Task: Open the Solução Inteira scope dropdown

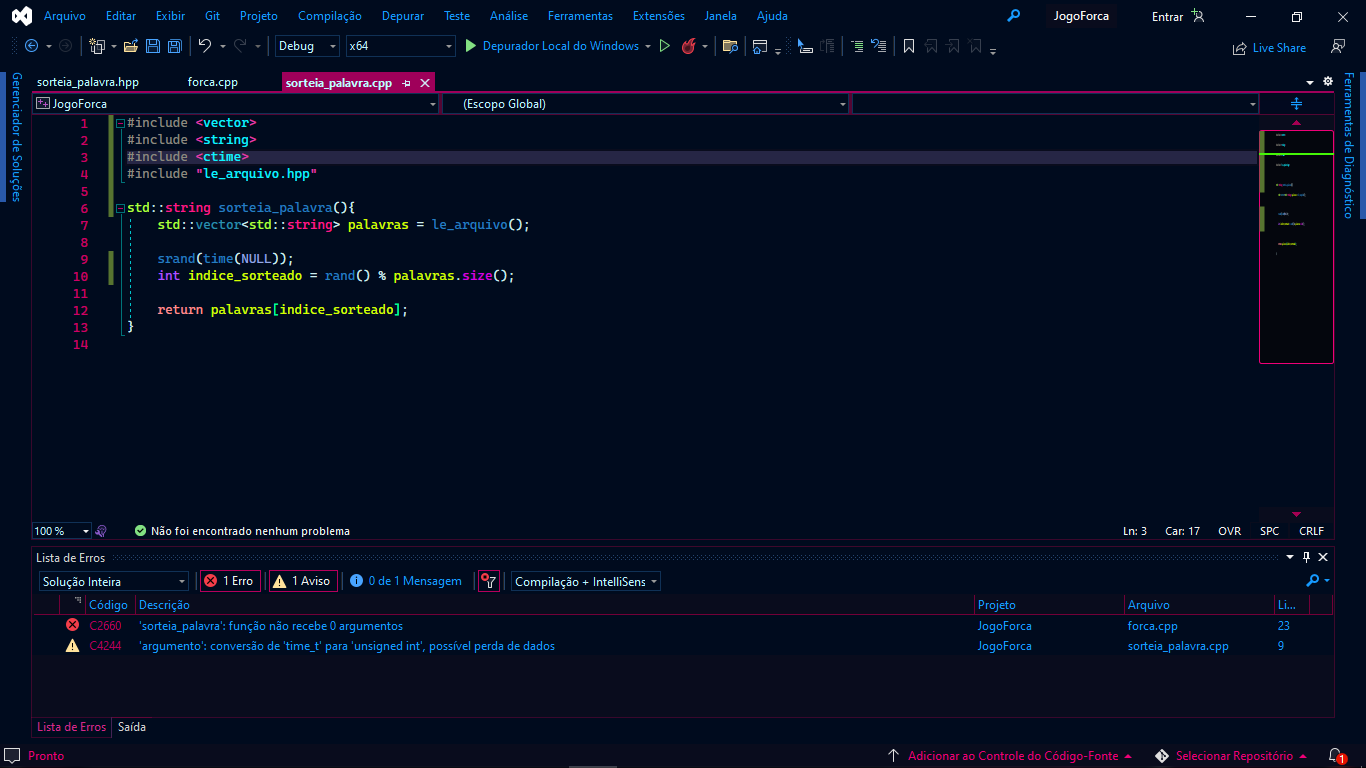Action: pyautogui.click(x=114, y=581)
